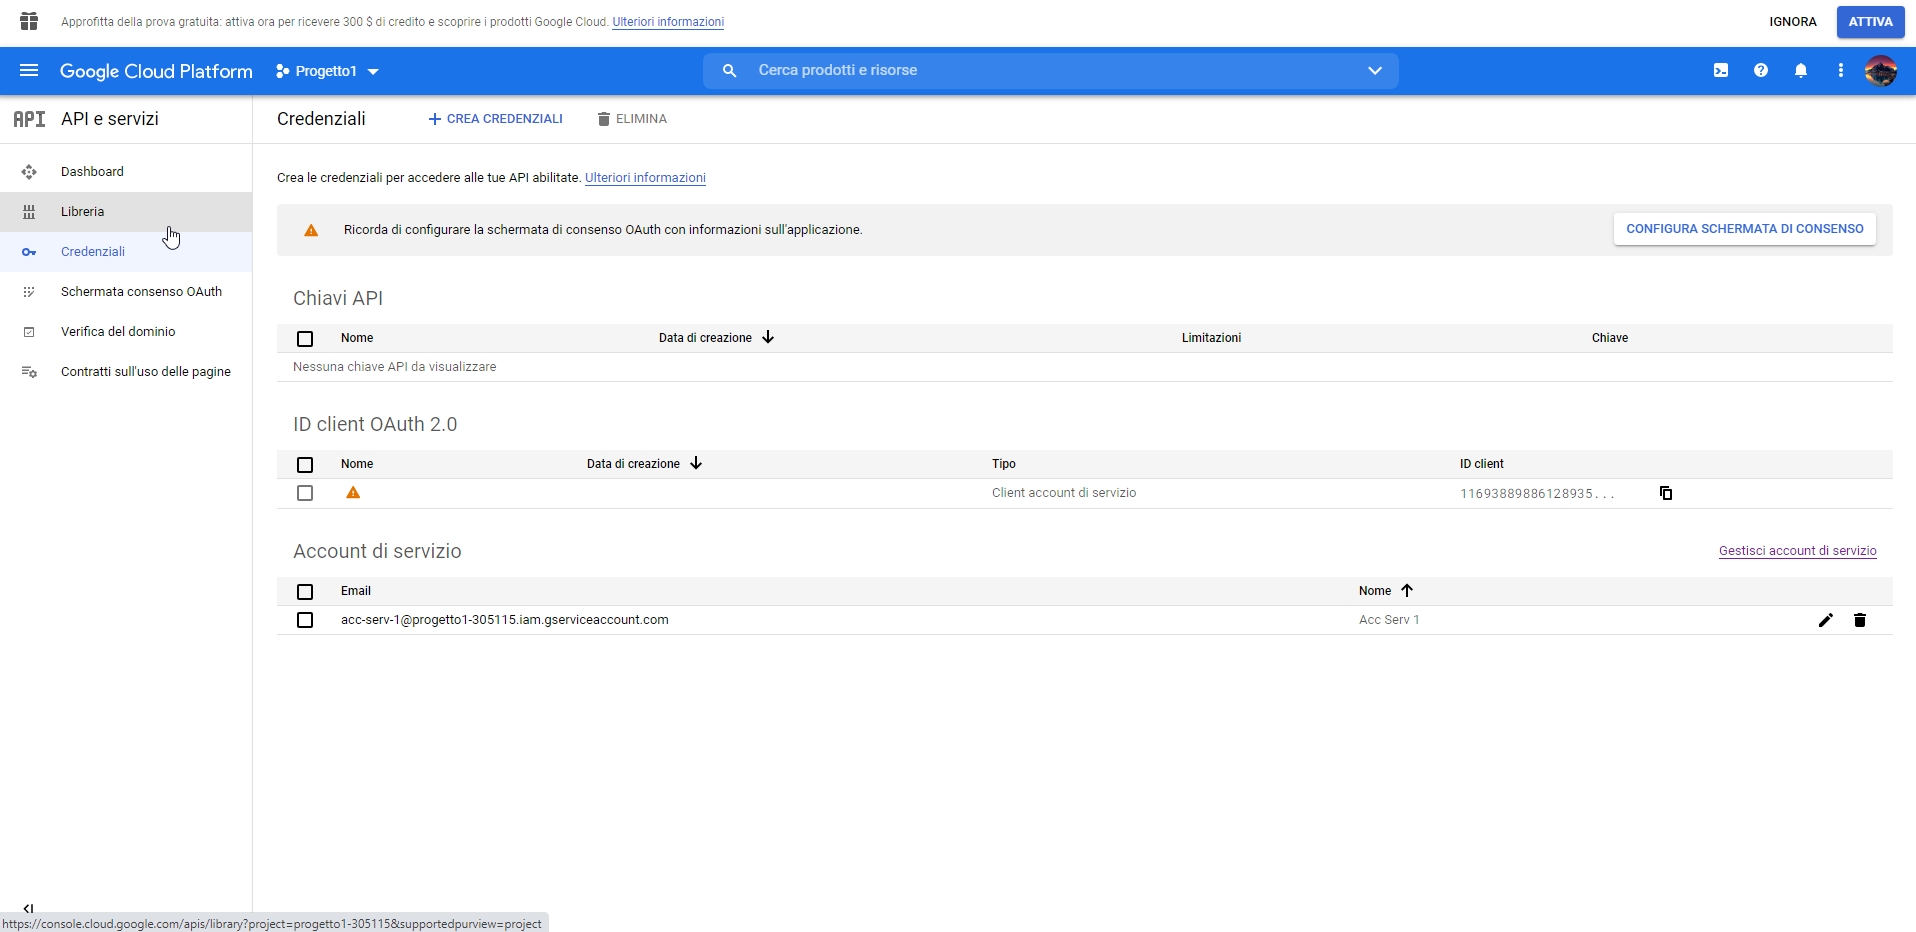This screenshot has width=1916, height=932.
Task: Click the warning icon in OAuth client row
Action: (x=353, y=493)
